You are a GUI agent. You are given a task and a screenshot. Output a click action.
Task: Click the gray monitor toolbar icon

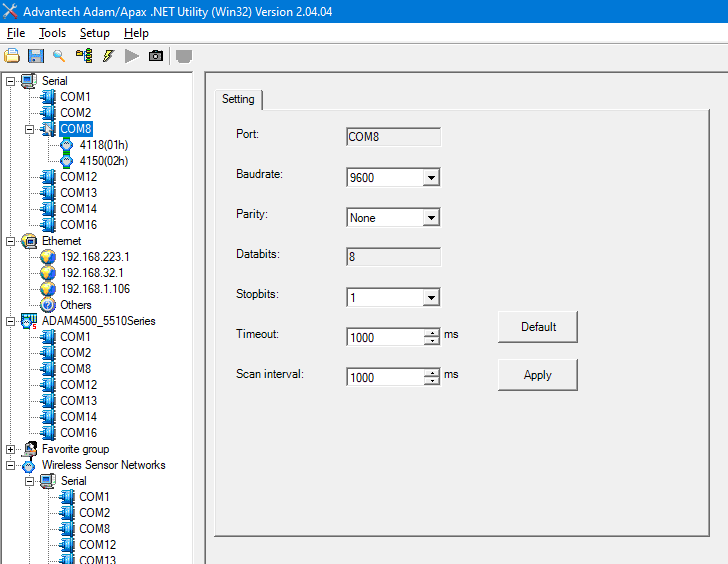[184, 56]
